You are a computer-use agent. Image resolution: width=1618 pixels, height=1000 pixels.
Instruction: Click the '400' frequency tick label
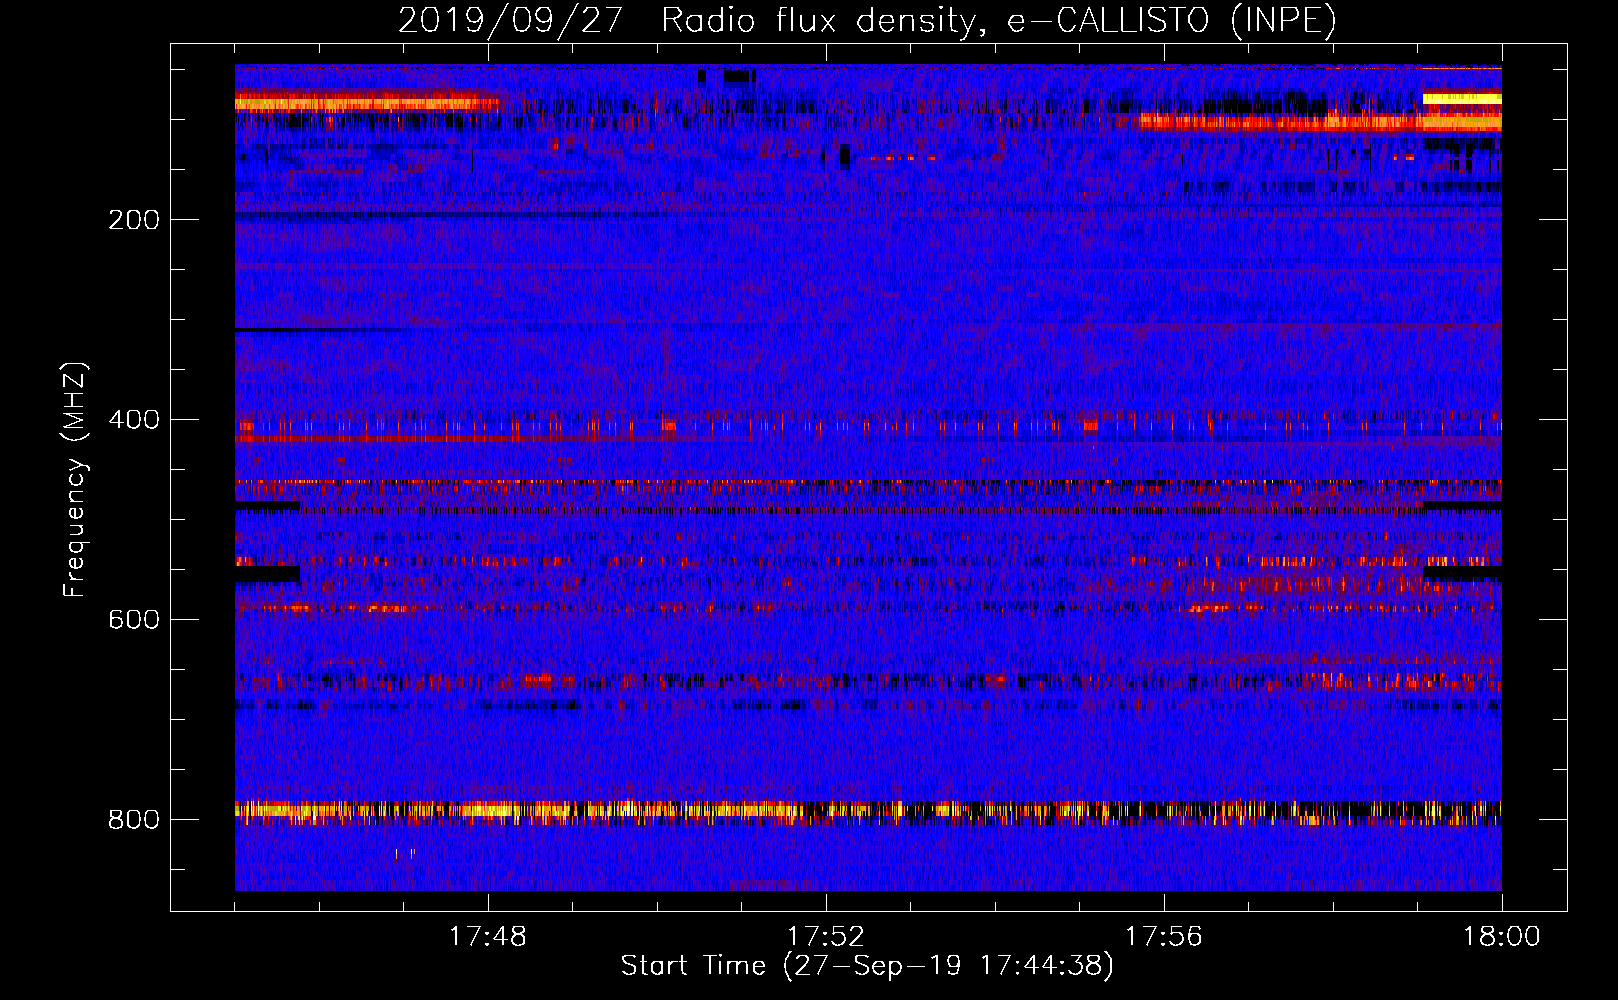click(134, 420)
